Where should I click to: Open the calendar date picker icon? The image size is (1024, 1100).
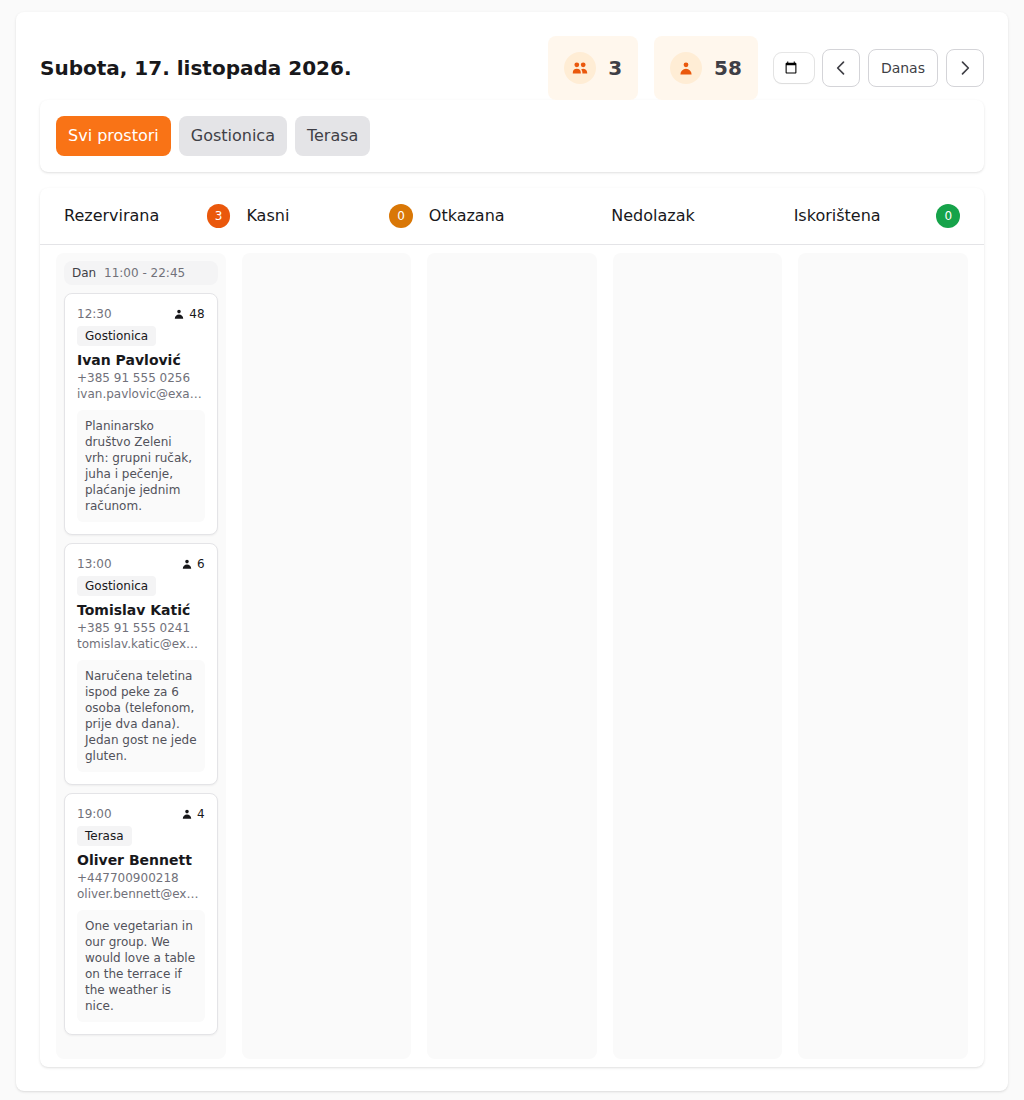pos(793,68)
